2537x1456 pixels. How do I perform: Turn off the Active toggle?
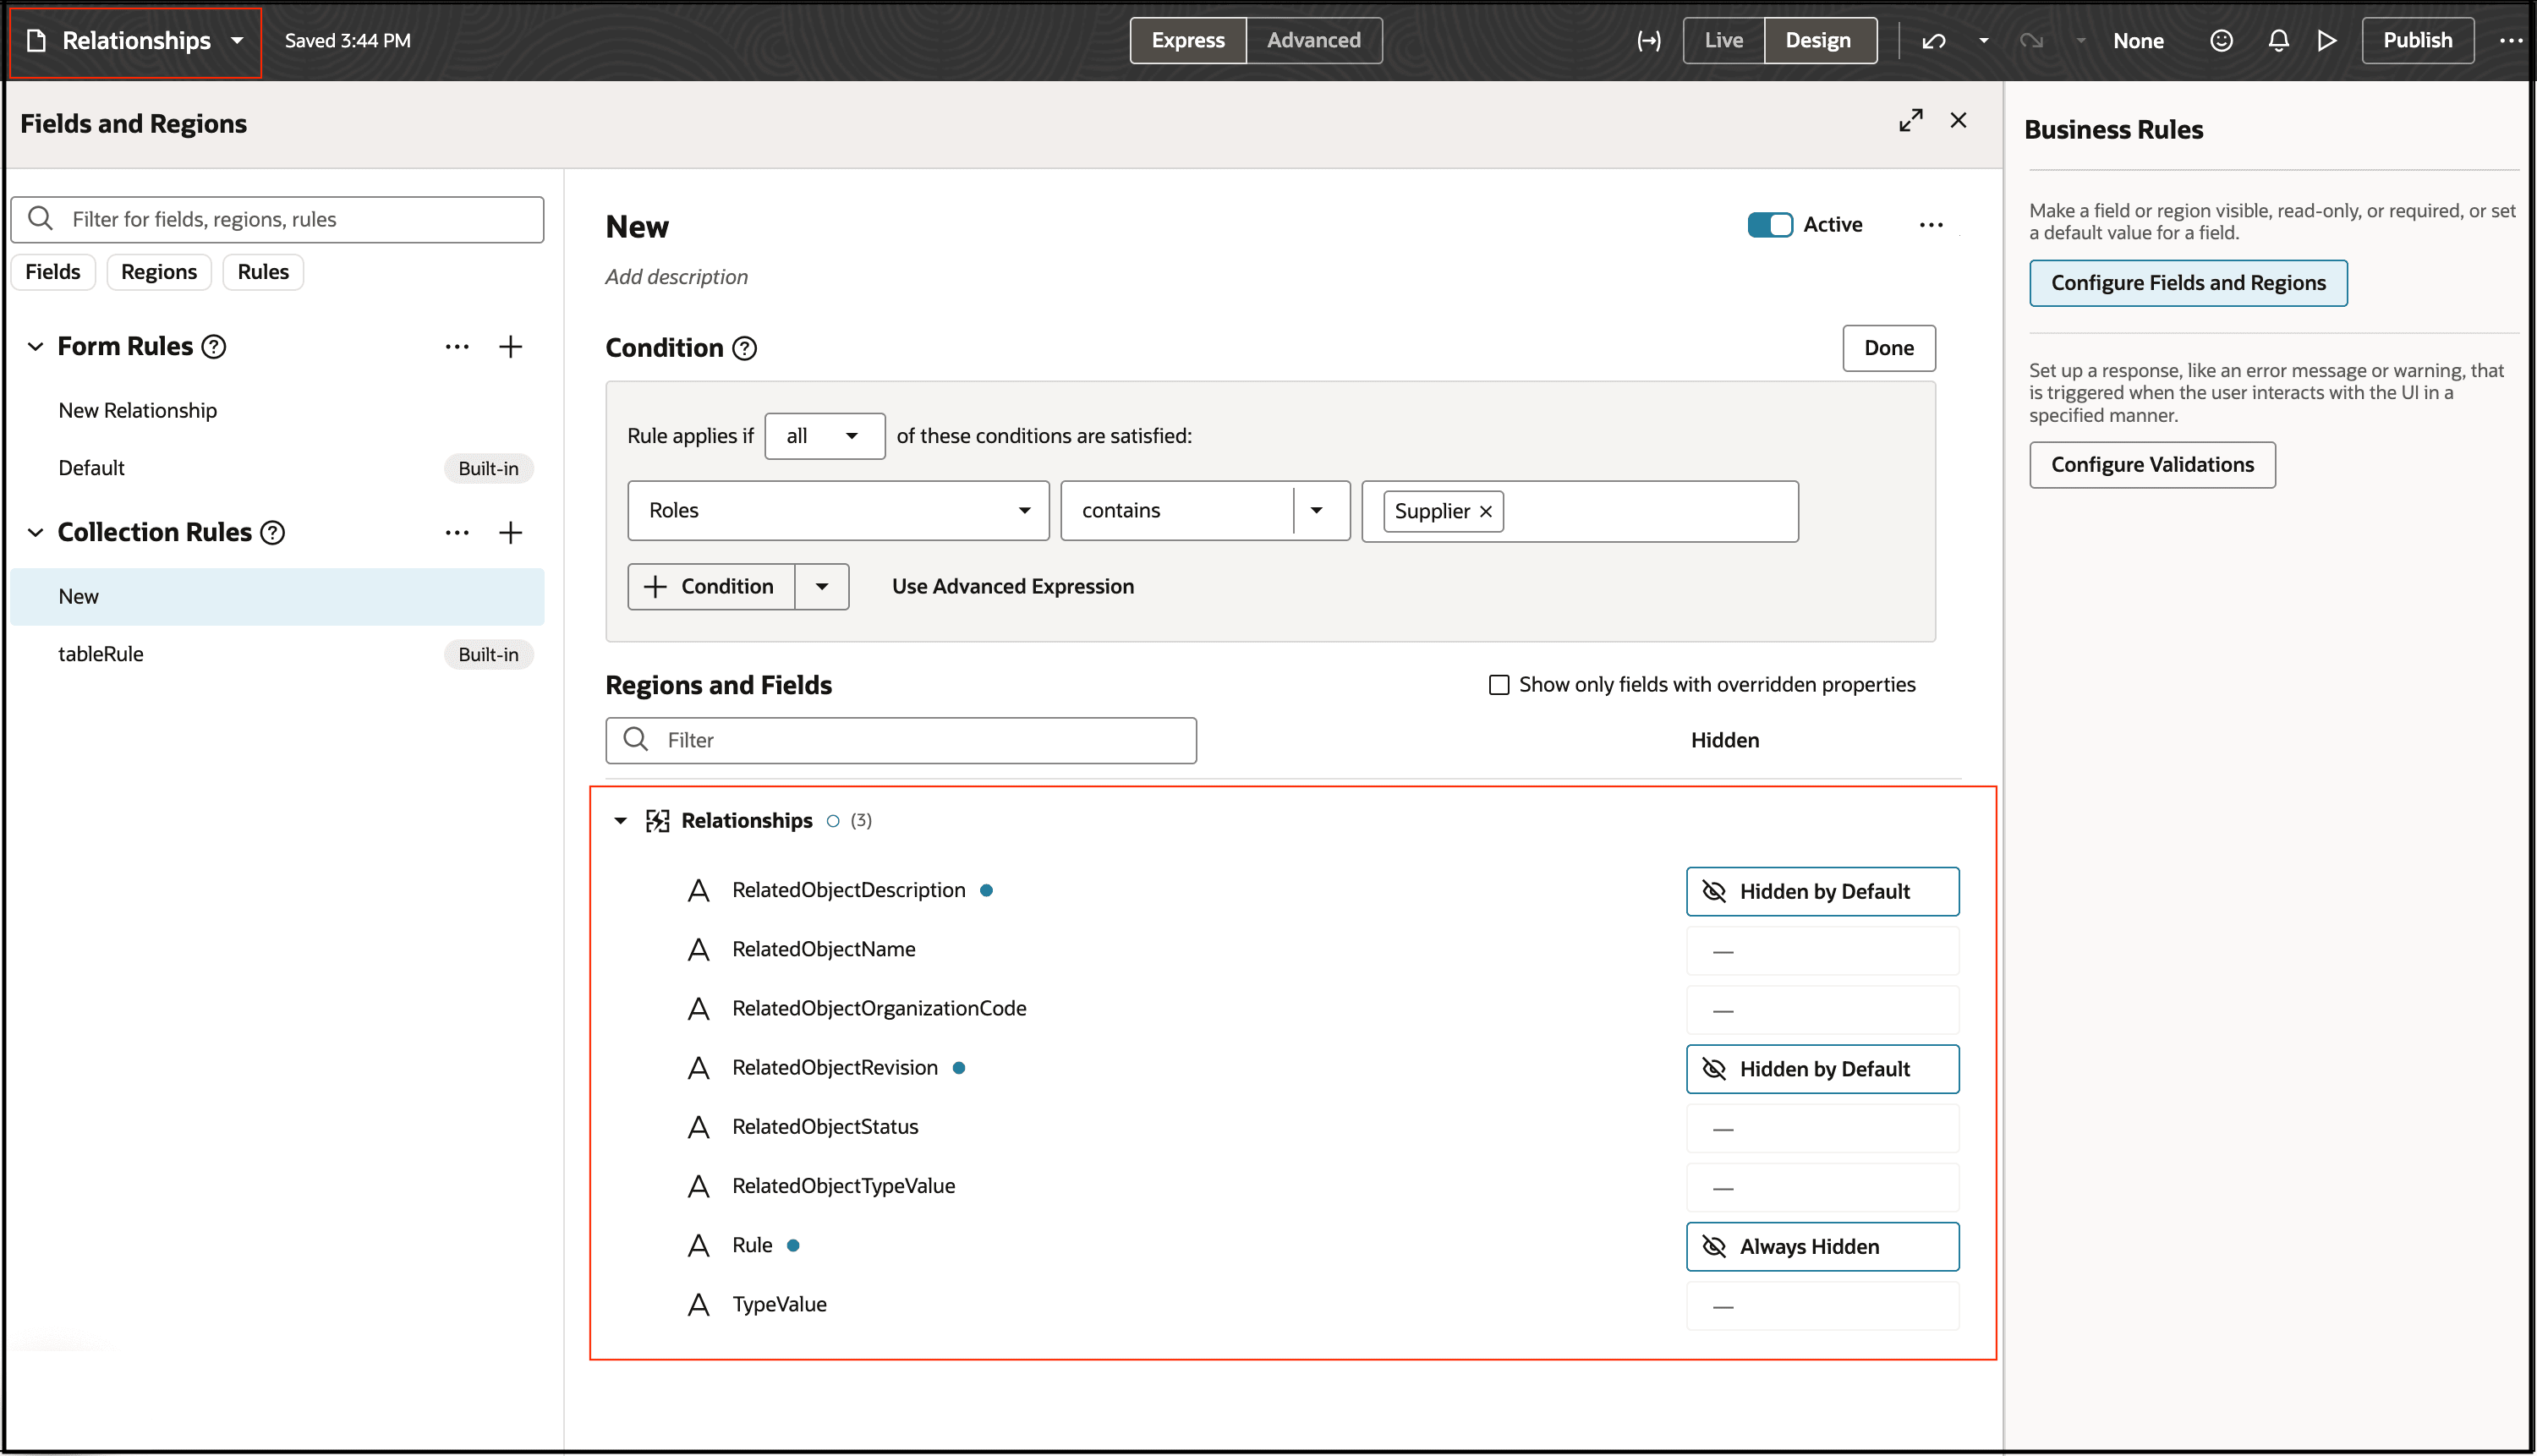tap(1769, 224)
